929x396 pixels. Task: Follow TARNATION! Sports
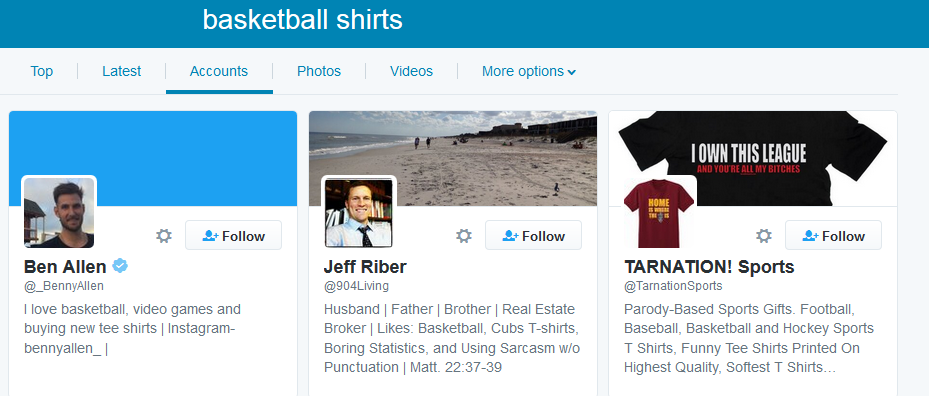coord(834,235)
